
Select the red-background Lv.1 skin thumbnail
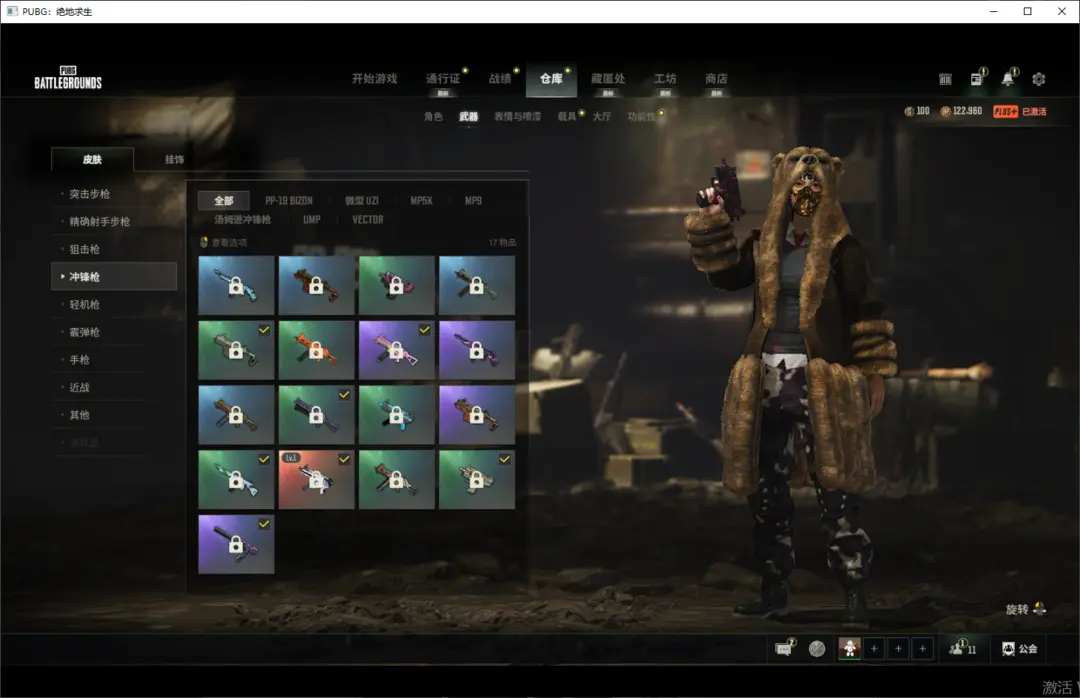point(316,480)
